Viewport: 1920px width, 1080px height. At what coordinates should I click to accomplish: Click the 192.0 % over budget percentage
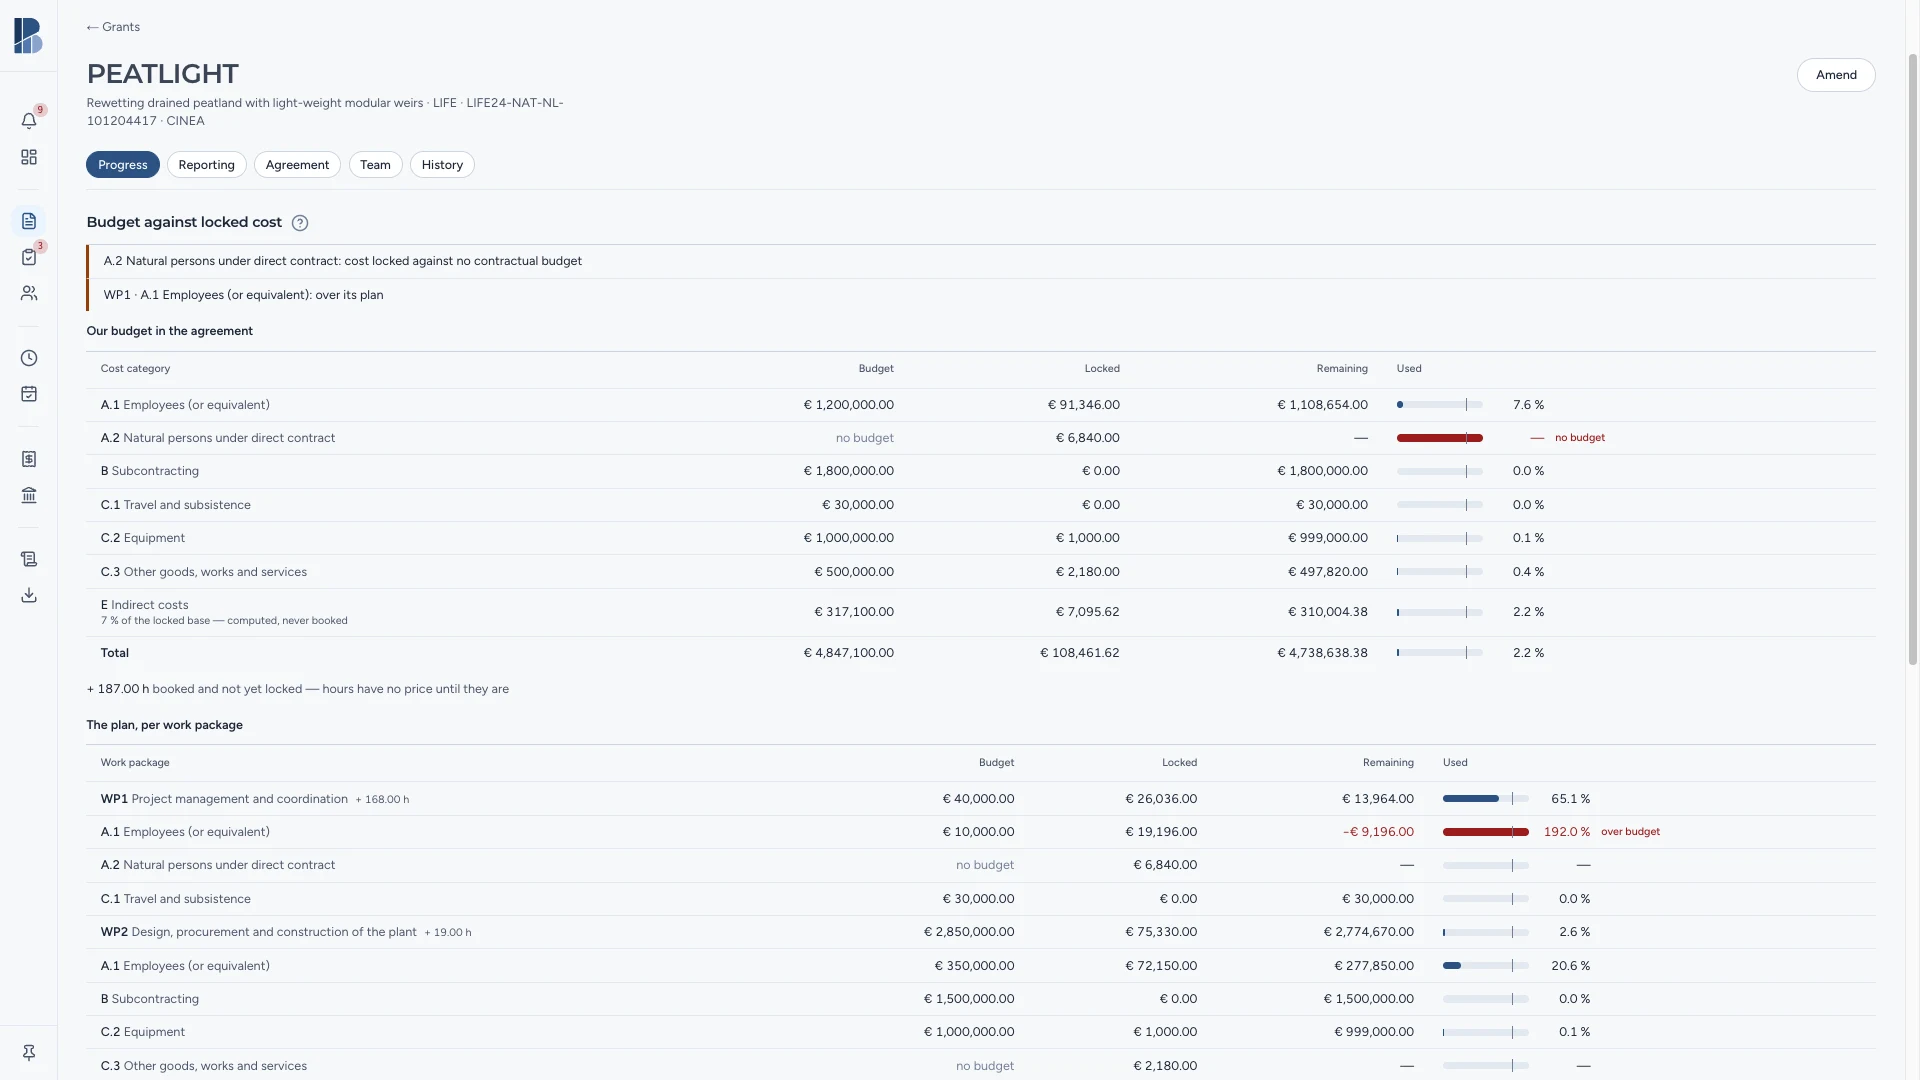(1566, 832)
